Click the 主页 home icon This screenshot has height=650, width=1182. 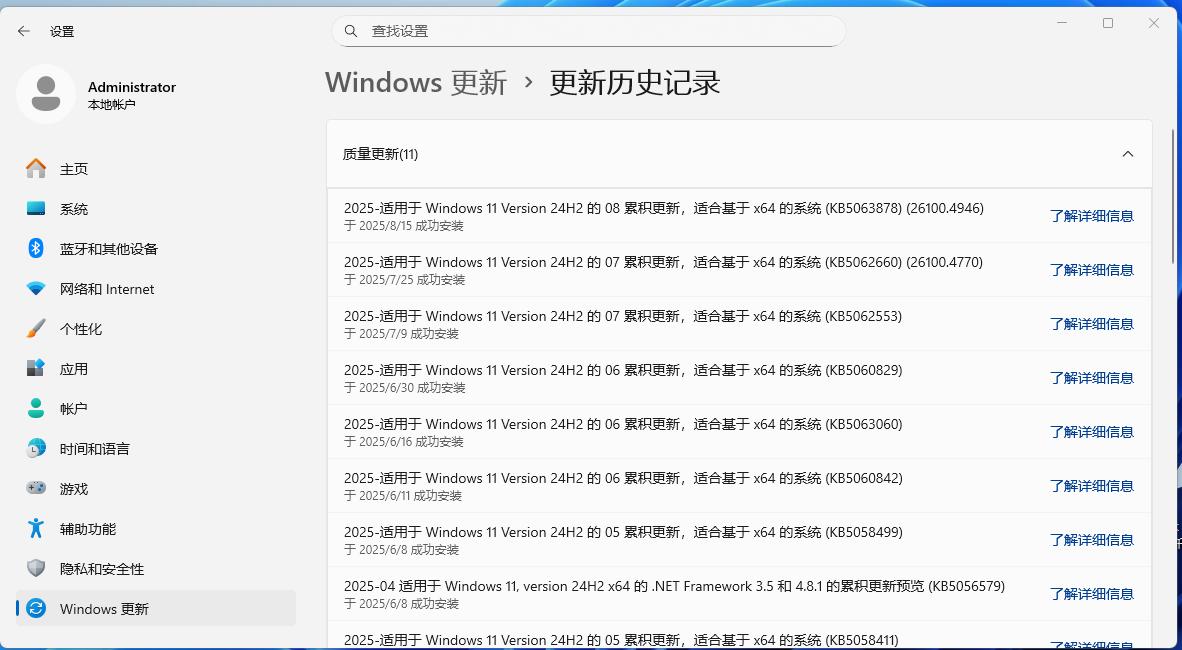coord(35,168)
